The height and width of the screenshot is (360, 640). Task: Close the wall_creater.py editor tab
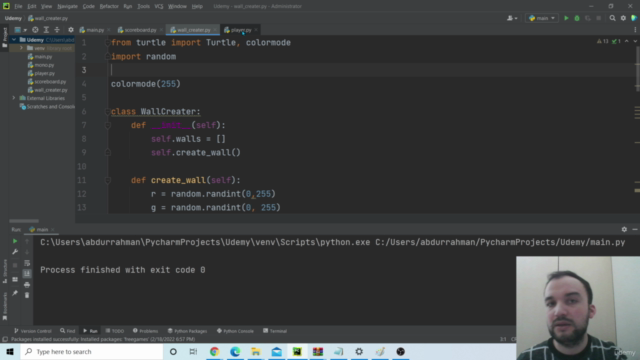215,30
